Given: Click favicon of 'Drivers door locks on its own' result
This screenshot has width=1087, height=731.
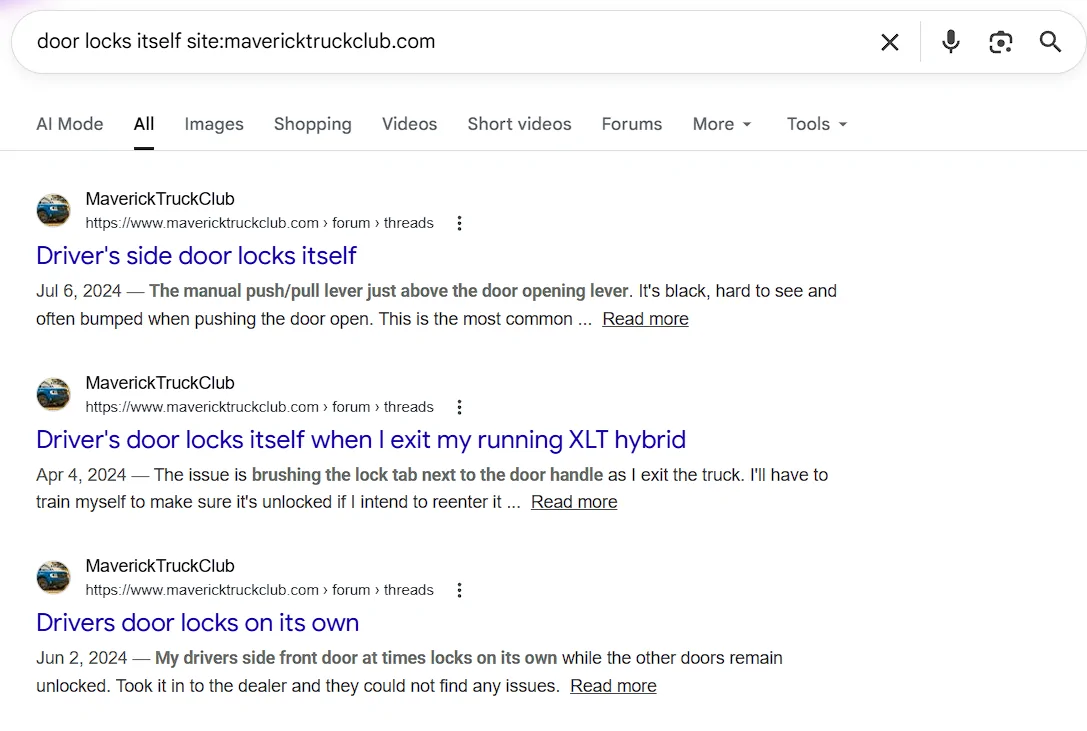Looking at the screenshot, I should coord(53,577).
